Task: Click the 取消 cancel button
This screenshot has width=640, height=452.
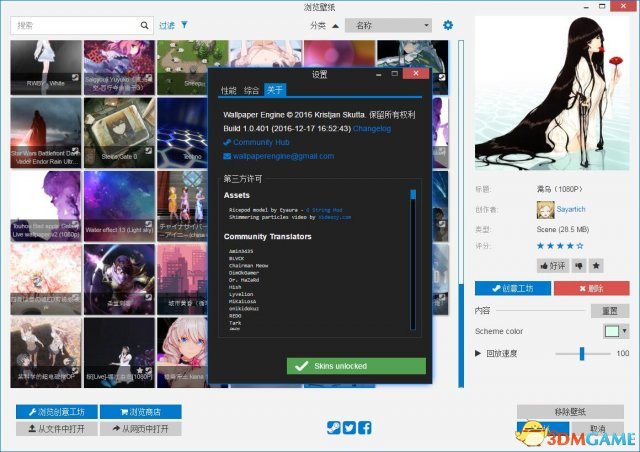Action: (598, 429)
